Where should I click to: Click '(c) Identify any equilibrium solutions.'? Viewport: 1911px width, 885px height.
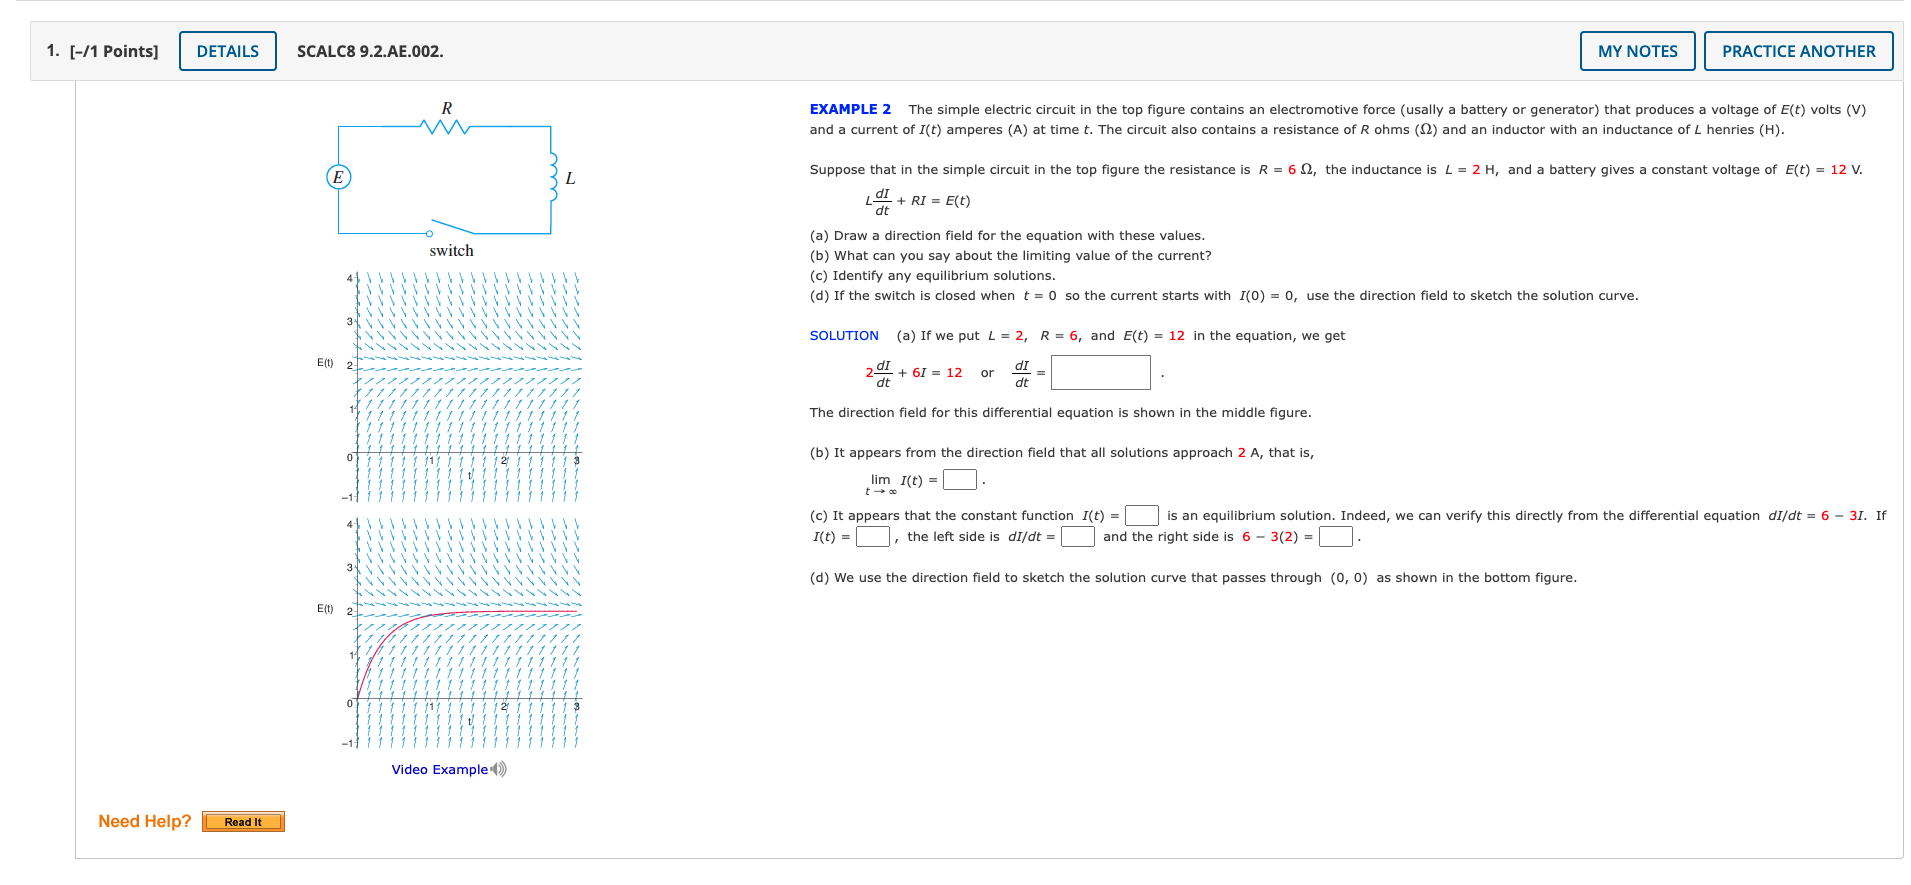click(x=932, y=276)
